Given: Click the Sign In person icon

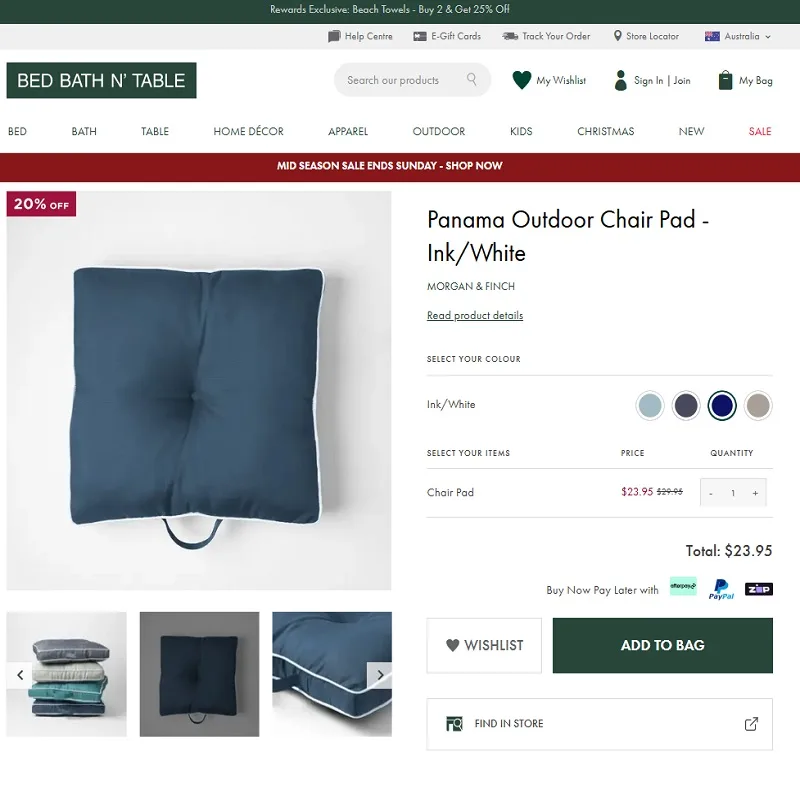Looking at the screenshot, I should click(x=620, y=80).
